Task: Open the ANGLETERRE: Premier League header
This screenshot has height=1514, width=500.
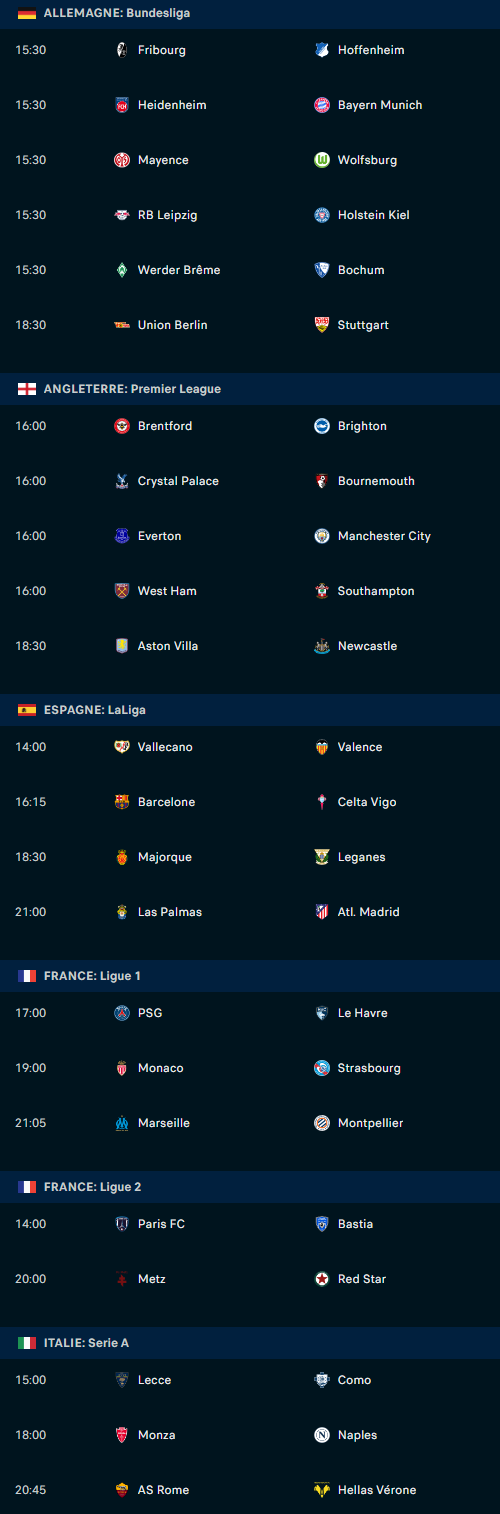Action: tap(250, 389)
